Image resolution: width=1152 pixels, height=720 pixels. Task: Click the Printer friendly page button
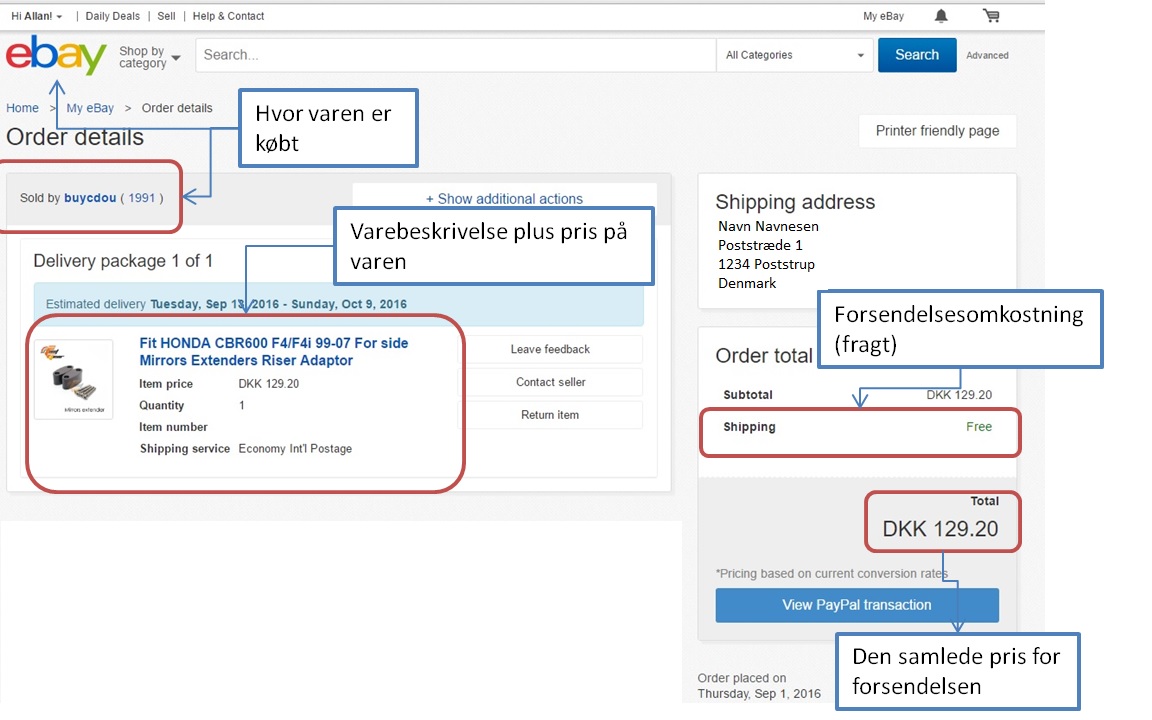tap(937, 131)
